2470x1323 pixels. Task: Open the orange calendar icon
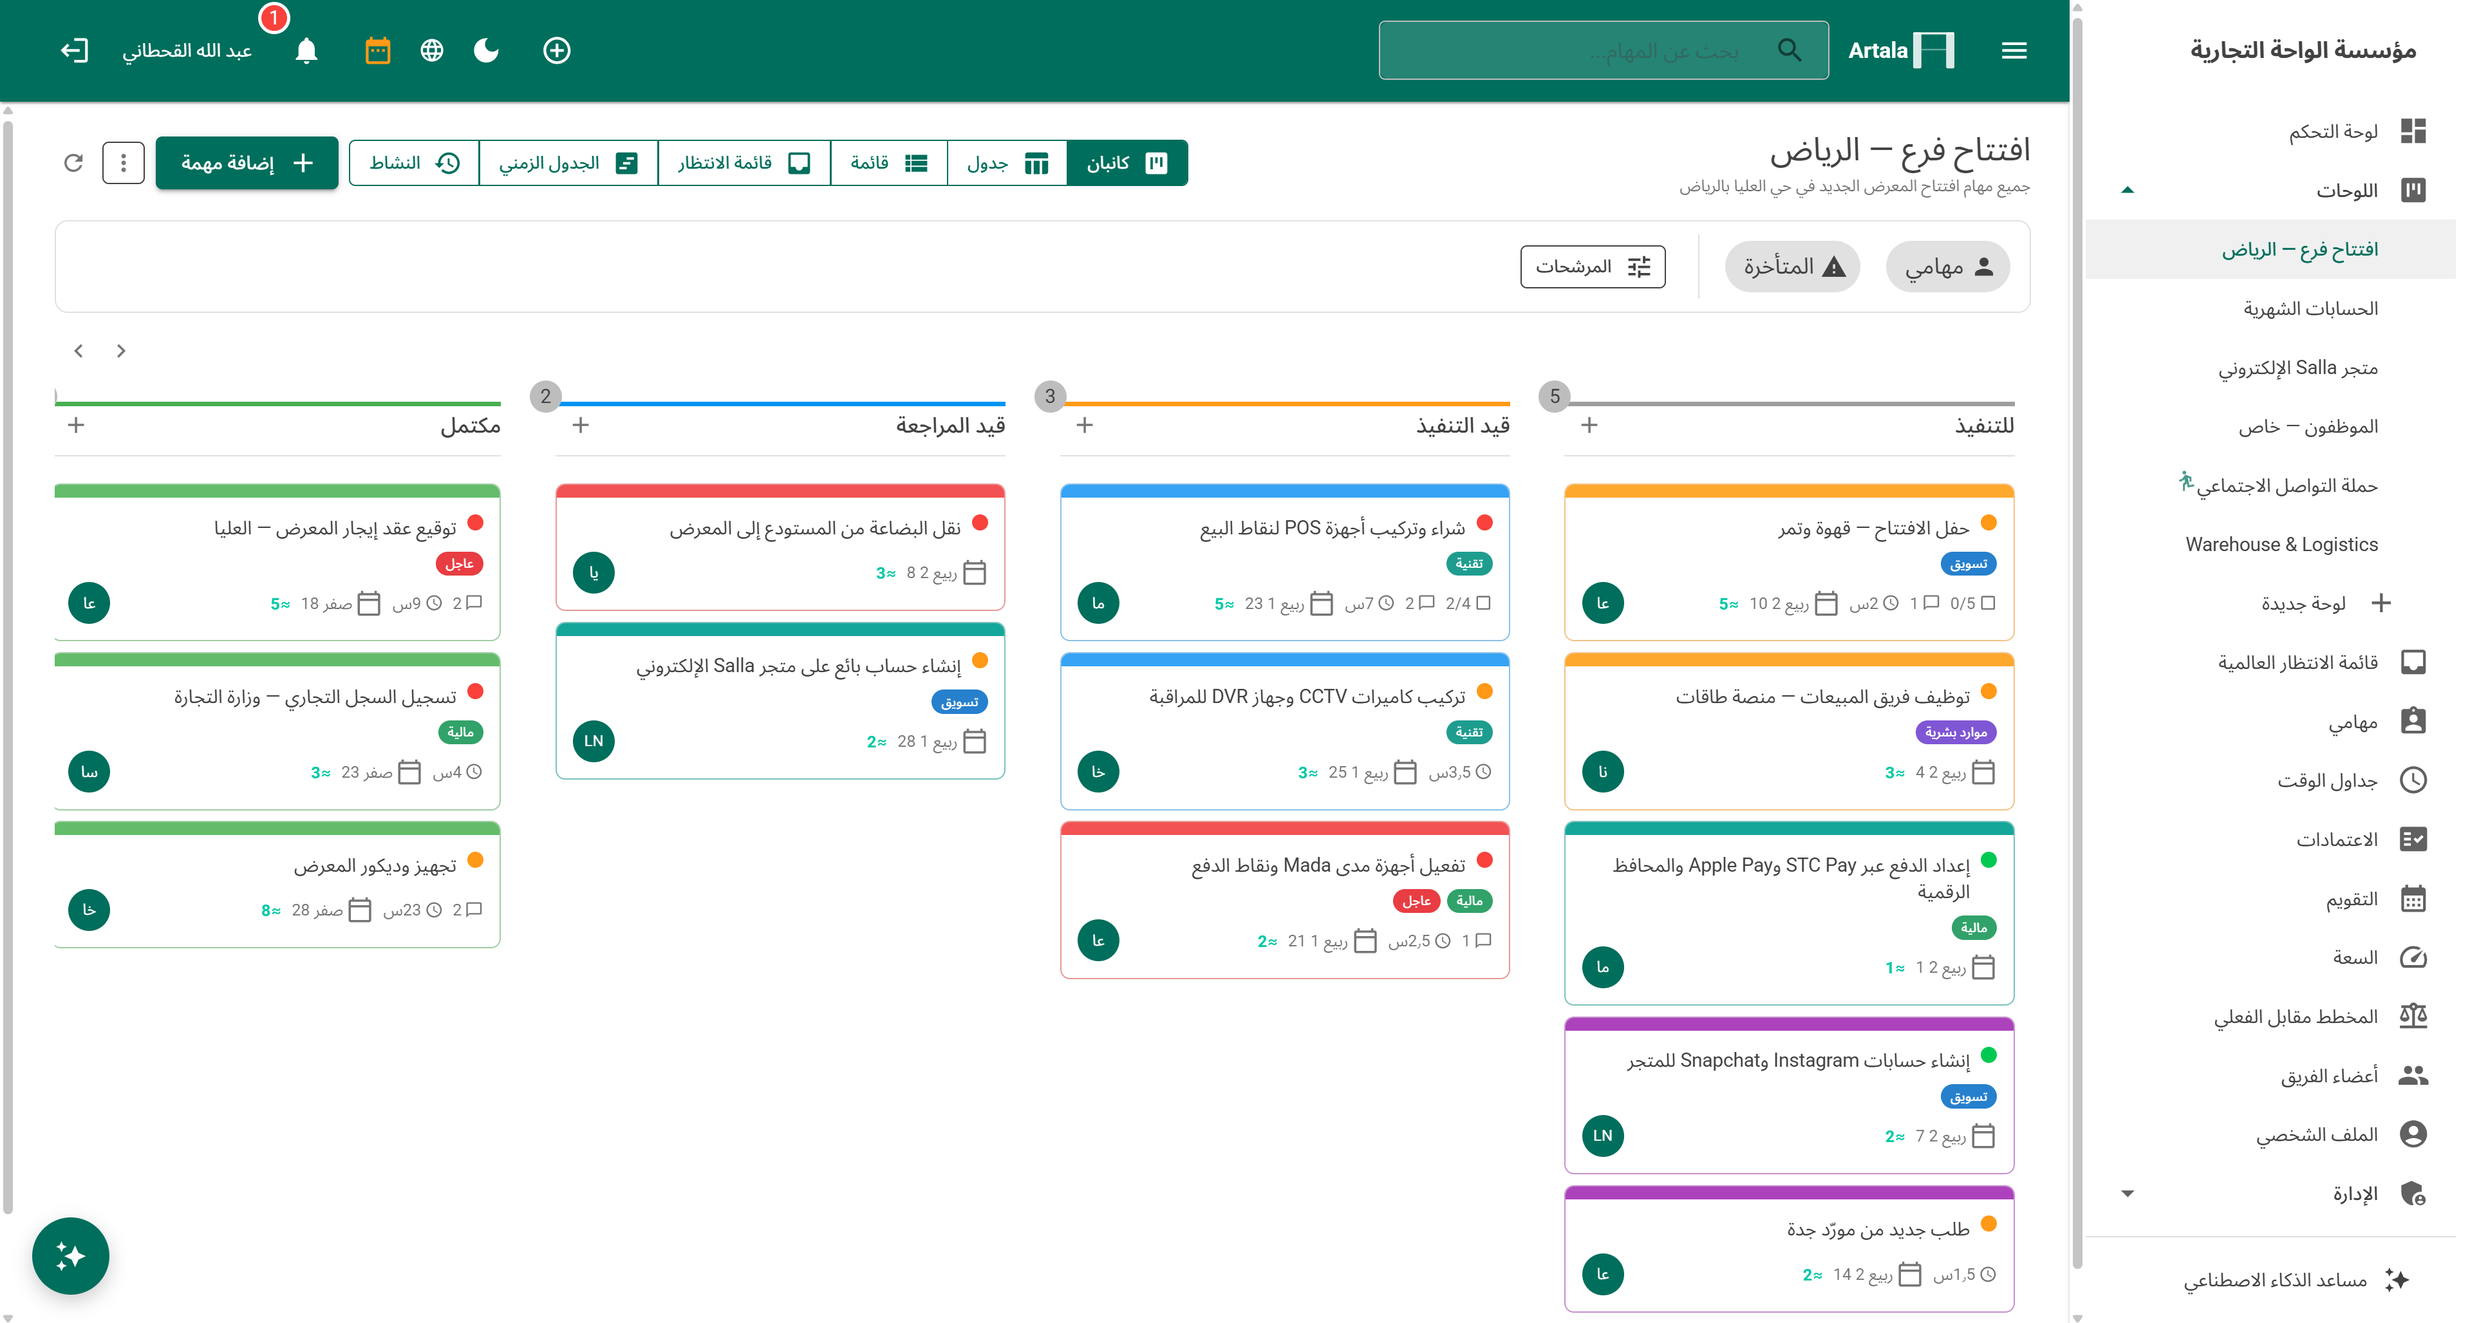point(377,50)
